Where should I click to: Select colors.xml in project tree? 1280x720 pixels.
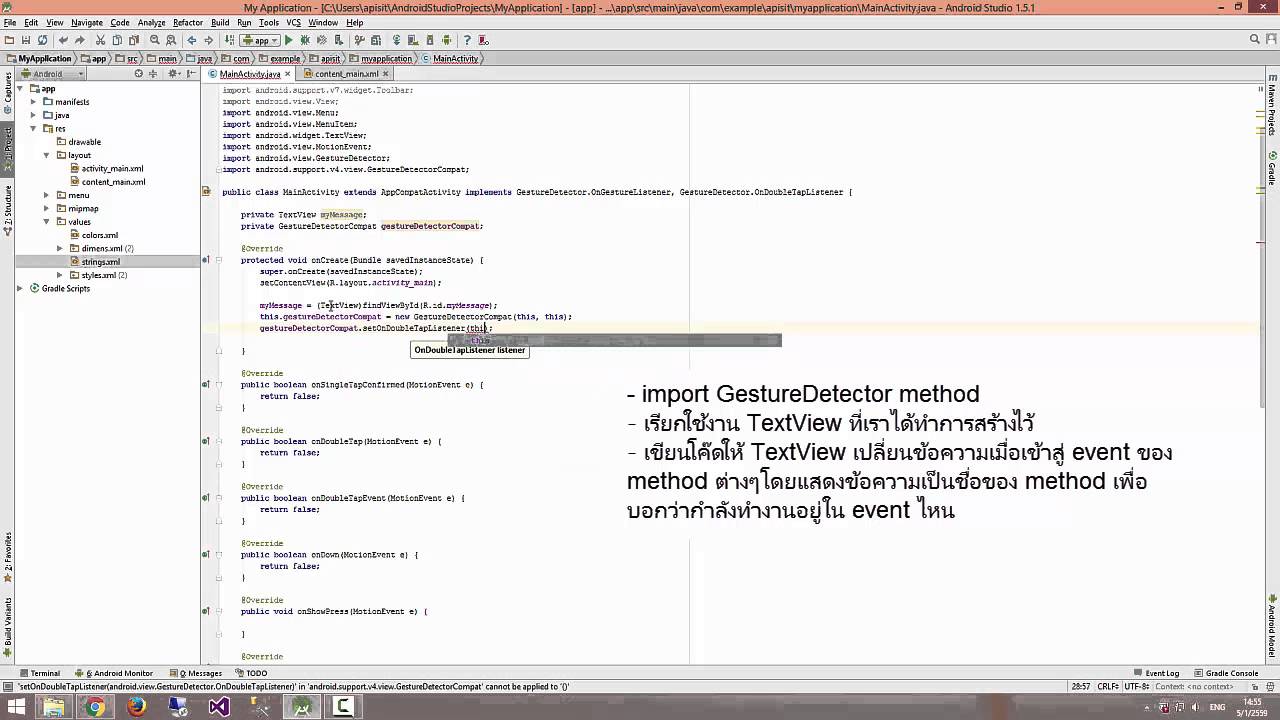pyautogui.click(x=100, y=235)
